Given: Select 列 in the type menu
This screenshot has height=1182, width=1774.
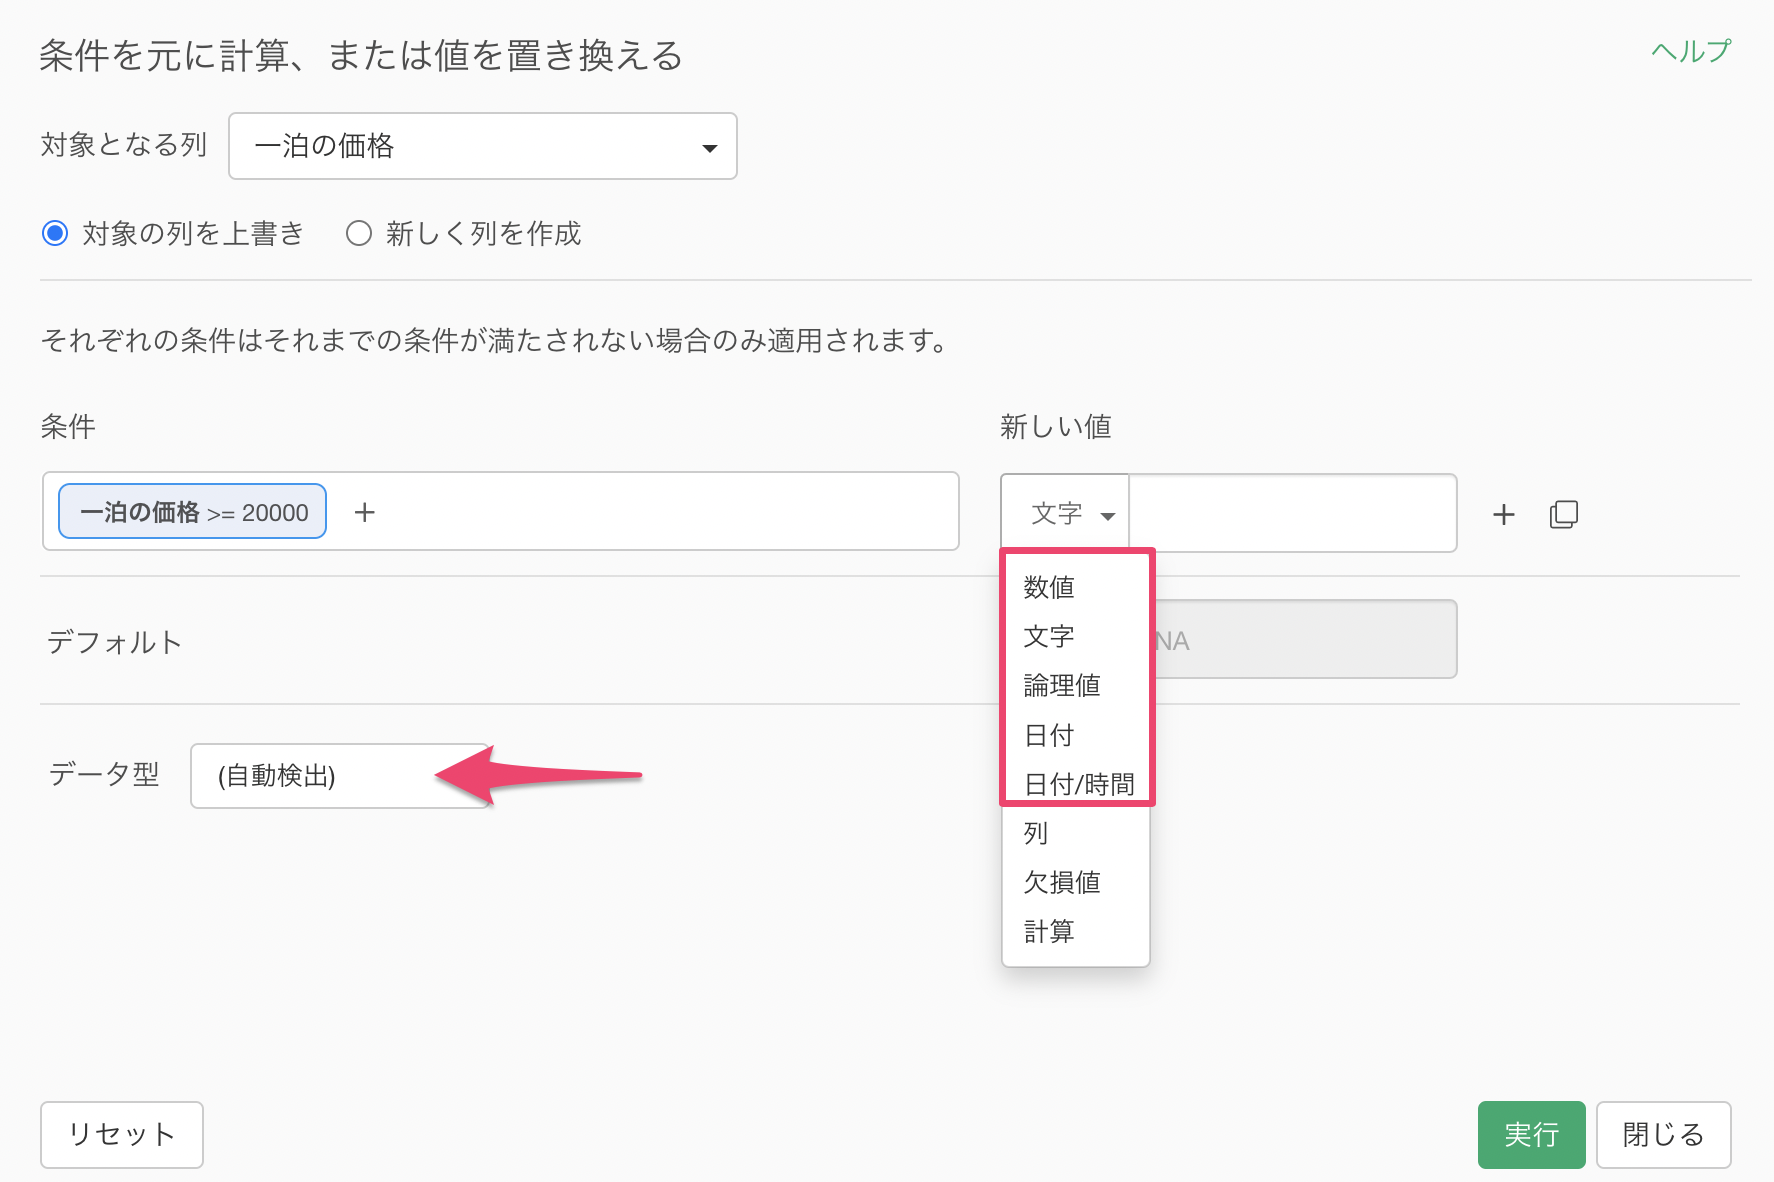Looking at the screenshot, I should [1036, 833].
